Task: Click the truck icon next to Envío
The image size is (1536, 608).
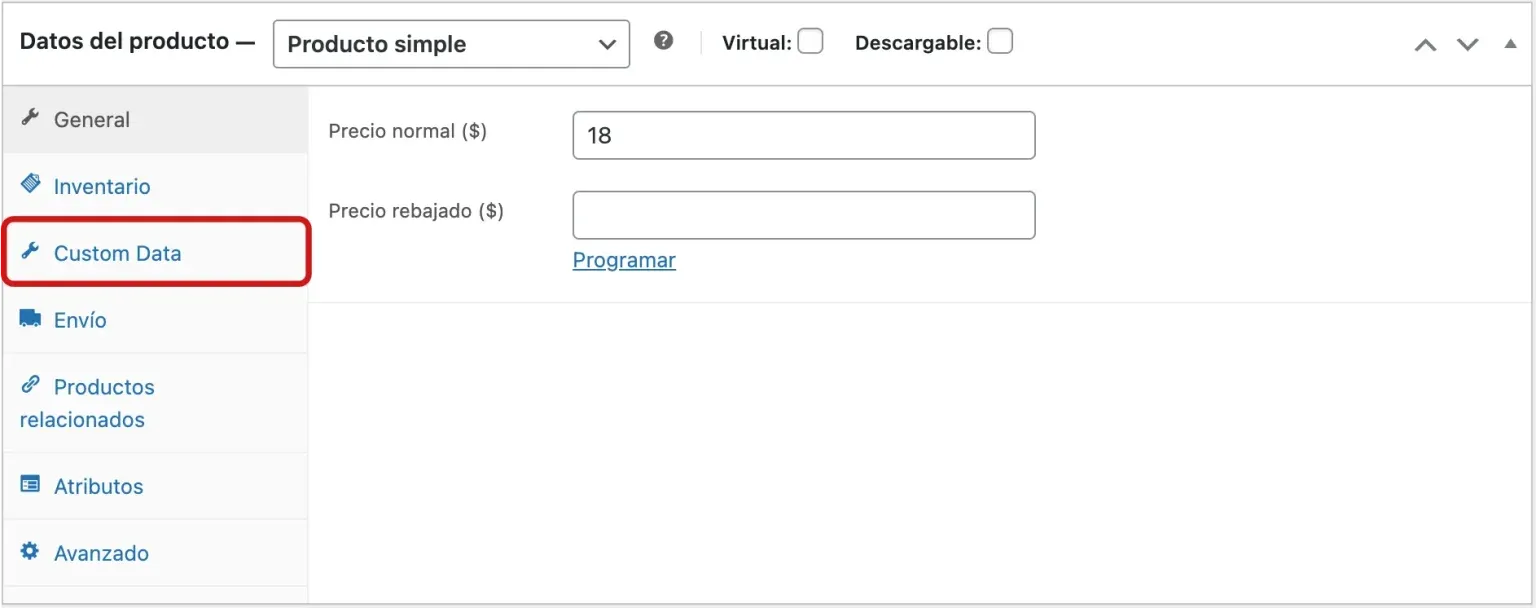Action: tap(29, 319)
